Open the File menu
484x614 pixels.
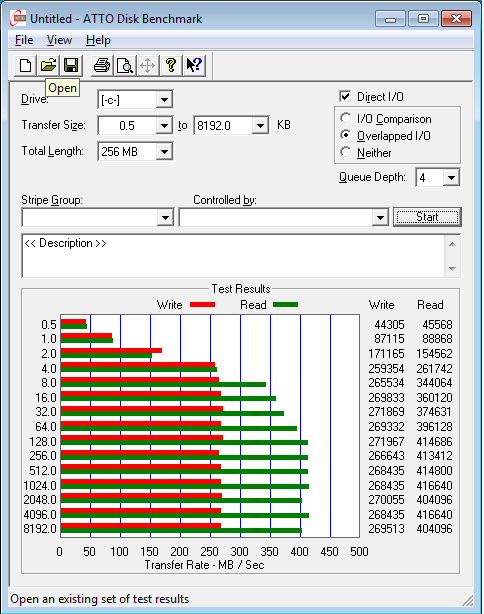pos(24,40)
